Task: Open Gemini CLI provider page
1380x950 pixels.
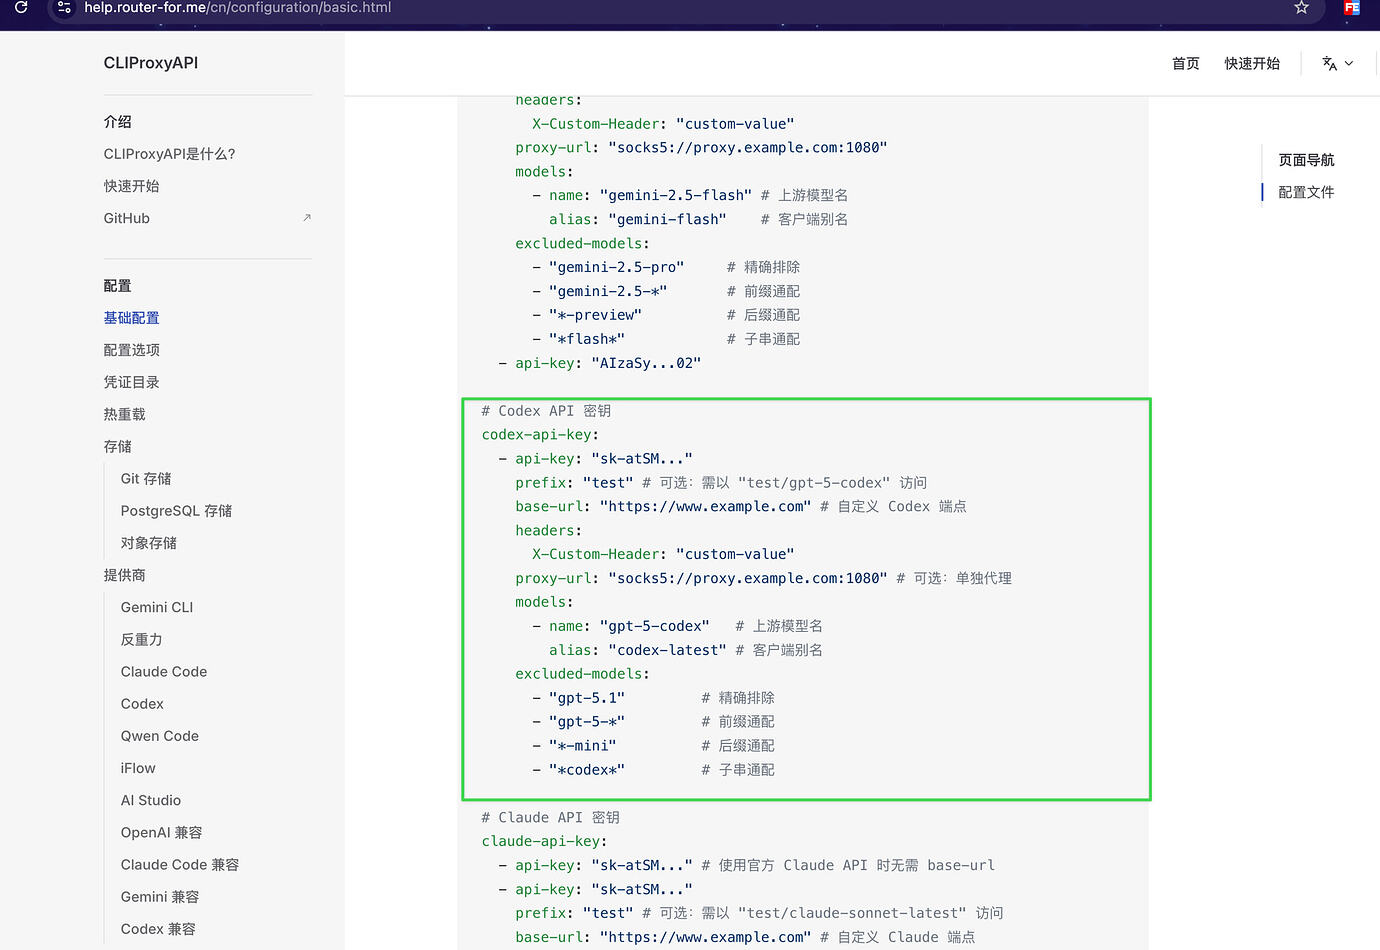Action: coord(157,607)
